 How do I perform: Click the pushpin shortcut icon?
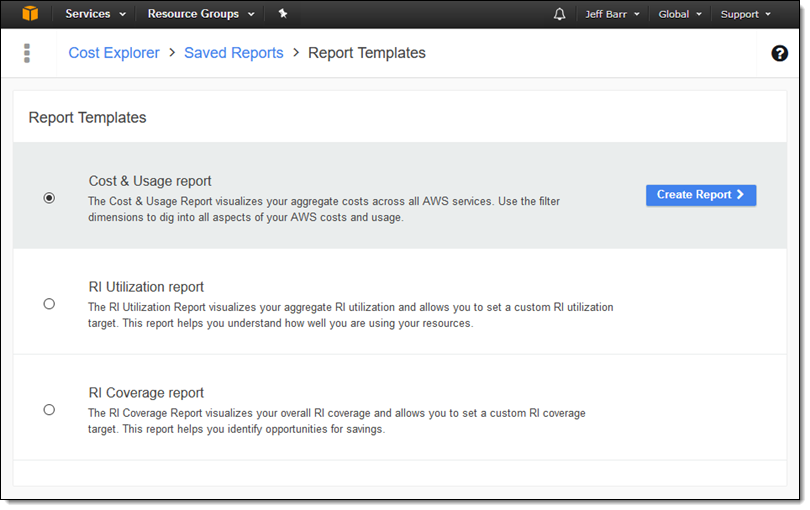click(x=283, y=14)
